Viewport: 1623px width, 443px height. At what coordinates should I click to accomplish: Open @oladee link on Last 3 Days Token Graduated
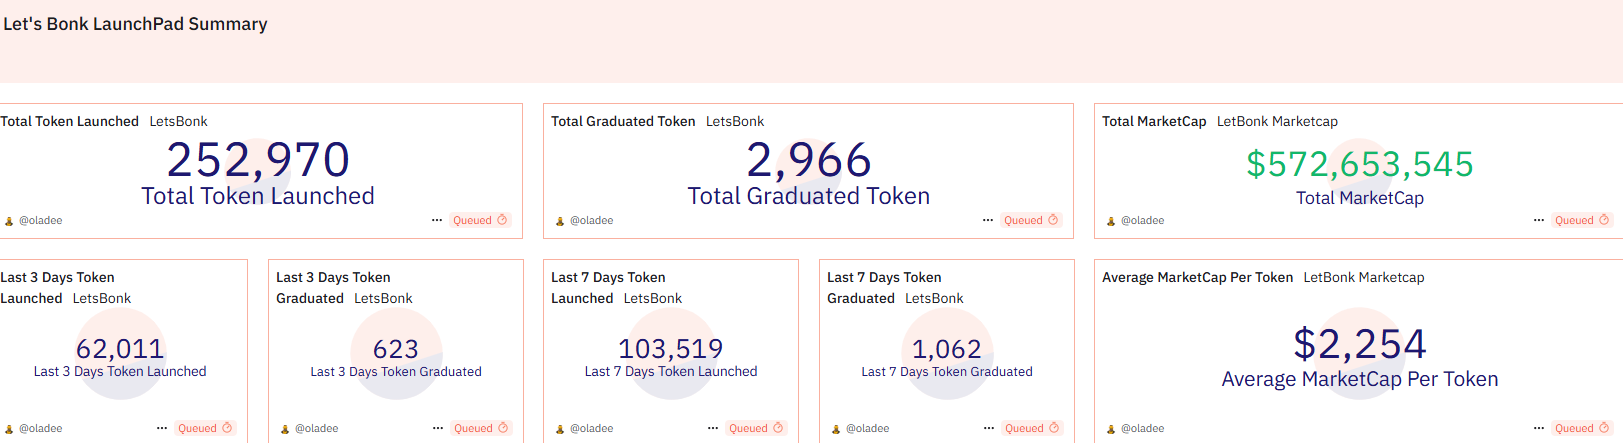click(316, 428)
